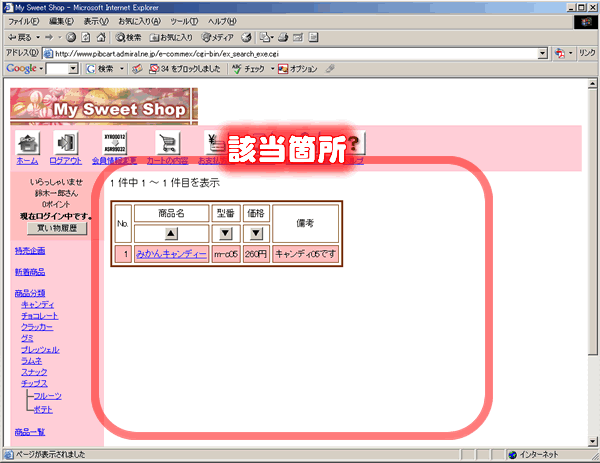Viewport: 600px width, 463px height.
Task: Click the ホーム text link
Action: 27,161
